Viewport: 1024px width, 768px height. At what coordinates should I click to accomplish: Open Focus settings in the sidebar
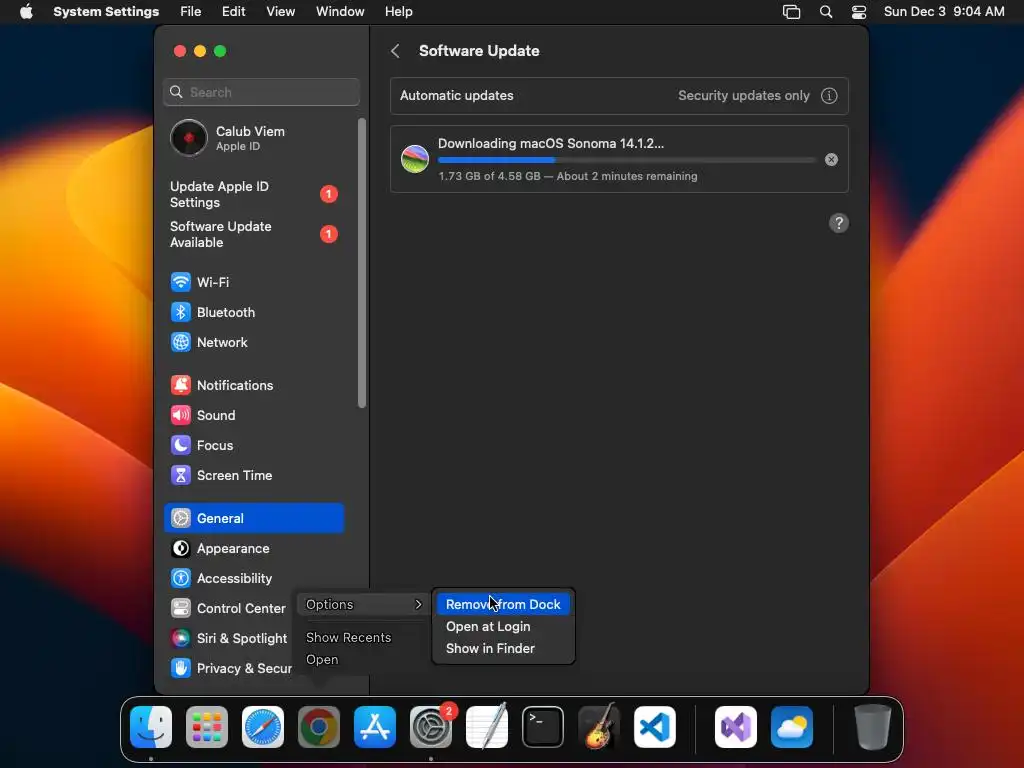click(x=253, y=445)
